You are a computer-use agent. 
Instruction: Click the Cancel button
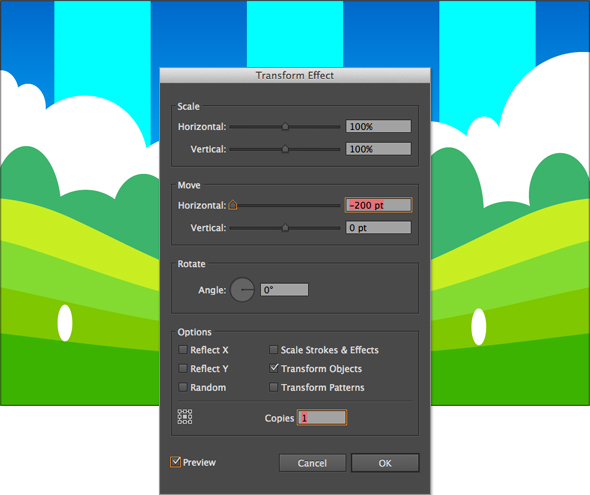pyautogui.click(x=312, y=463)
